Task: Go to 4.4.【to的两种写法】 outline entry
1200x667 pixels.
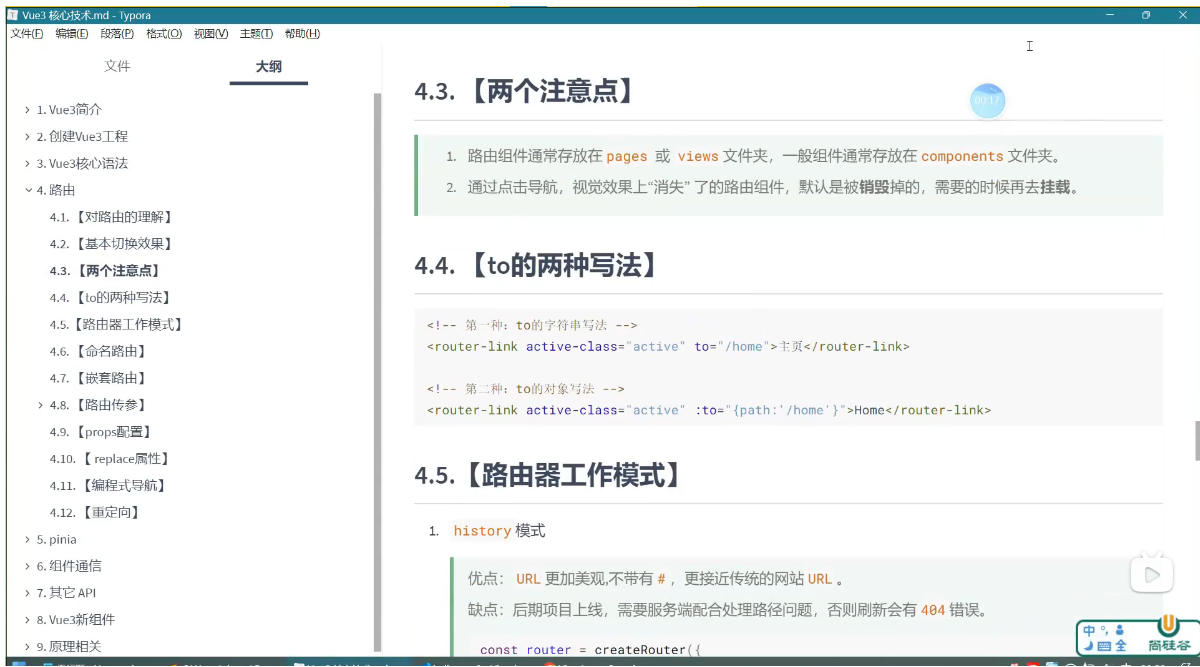Action: click(110, 298)
